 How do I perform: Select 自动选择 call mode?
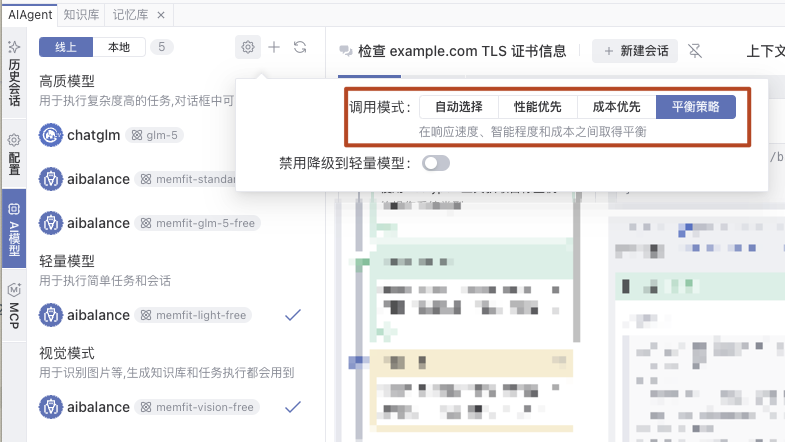pos(461,106)
